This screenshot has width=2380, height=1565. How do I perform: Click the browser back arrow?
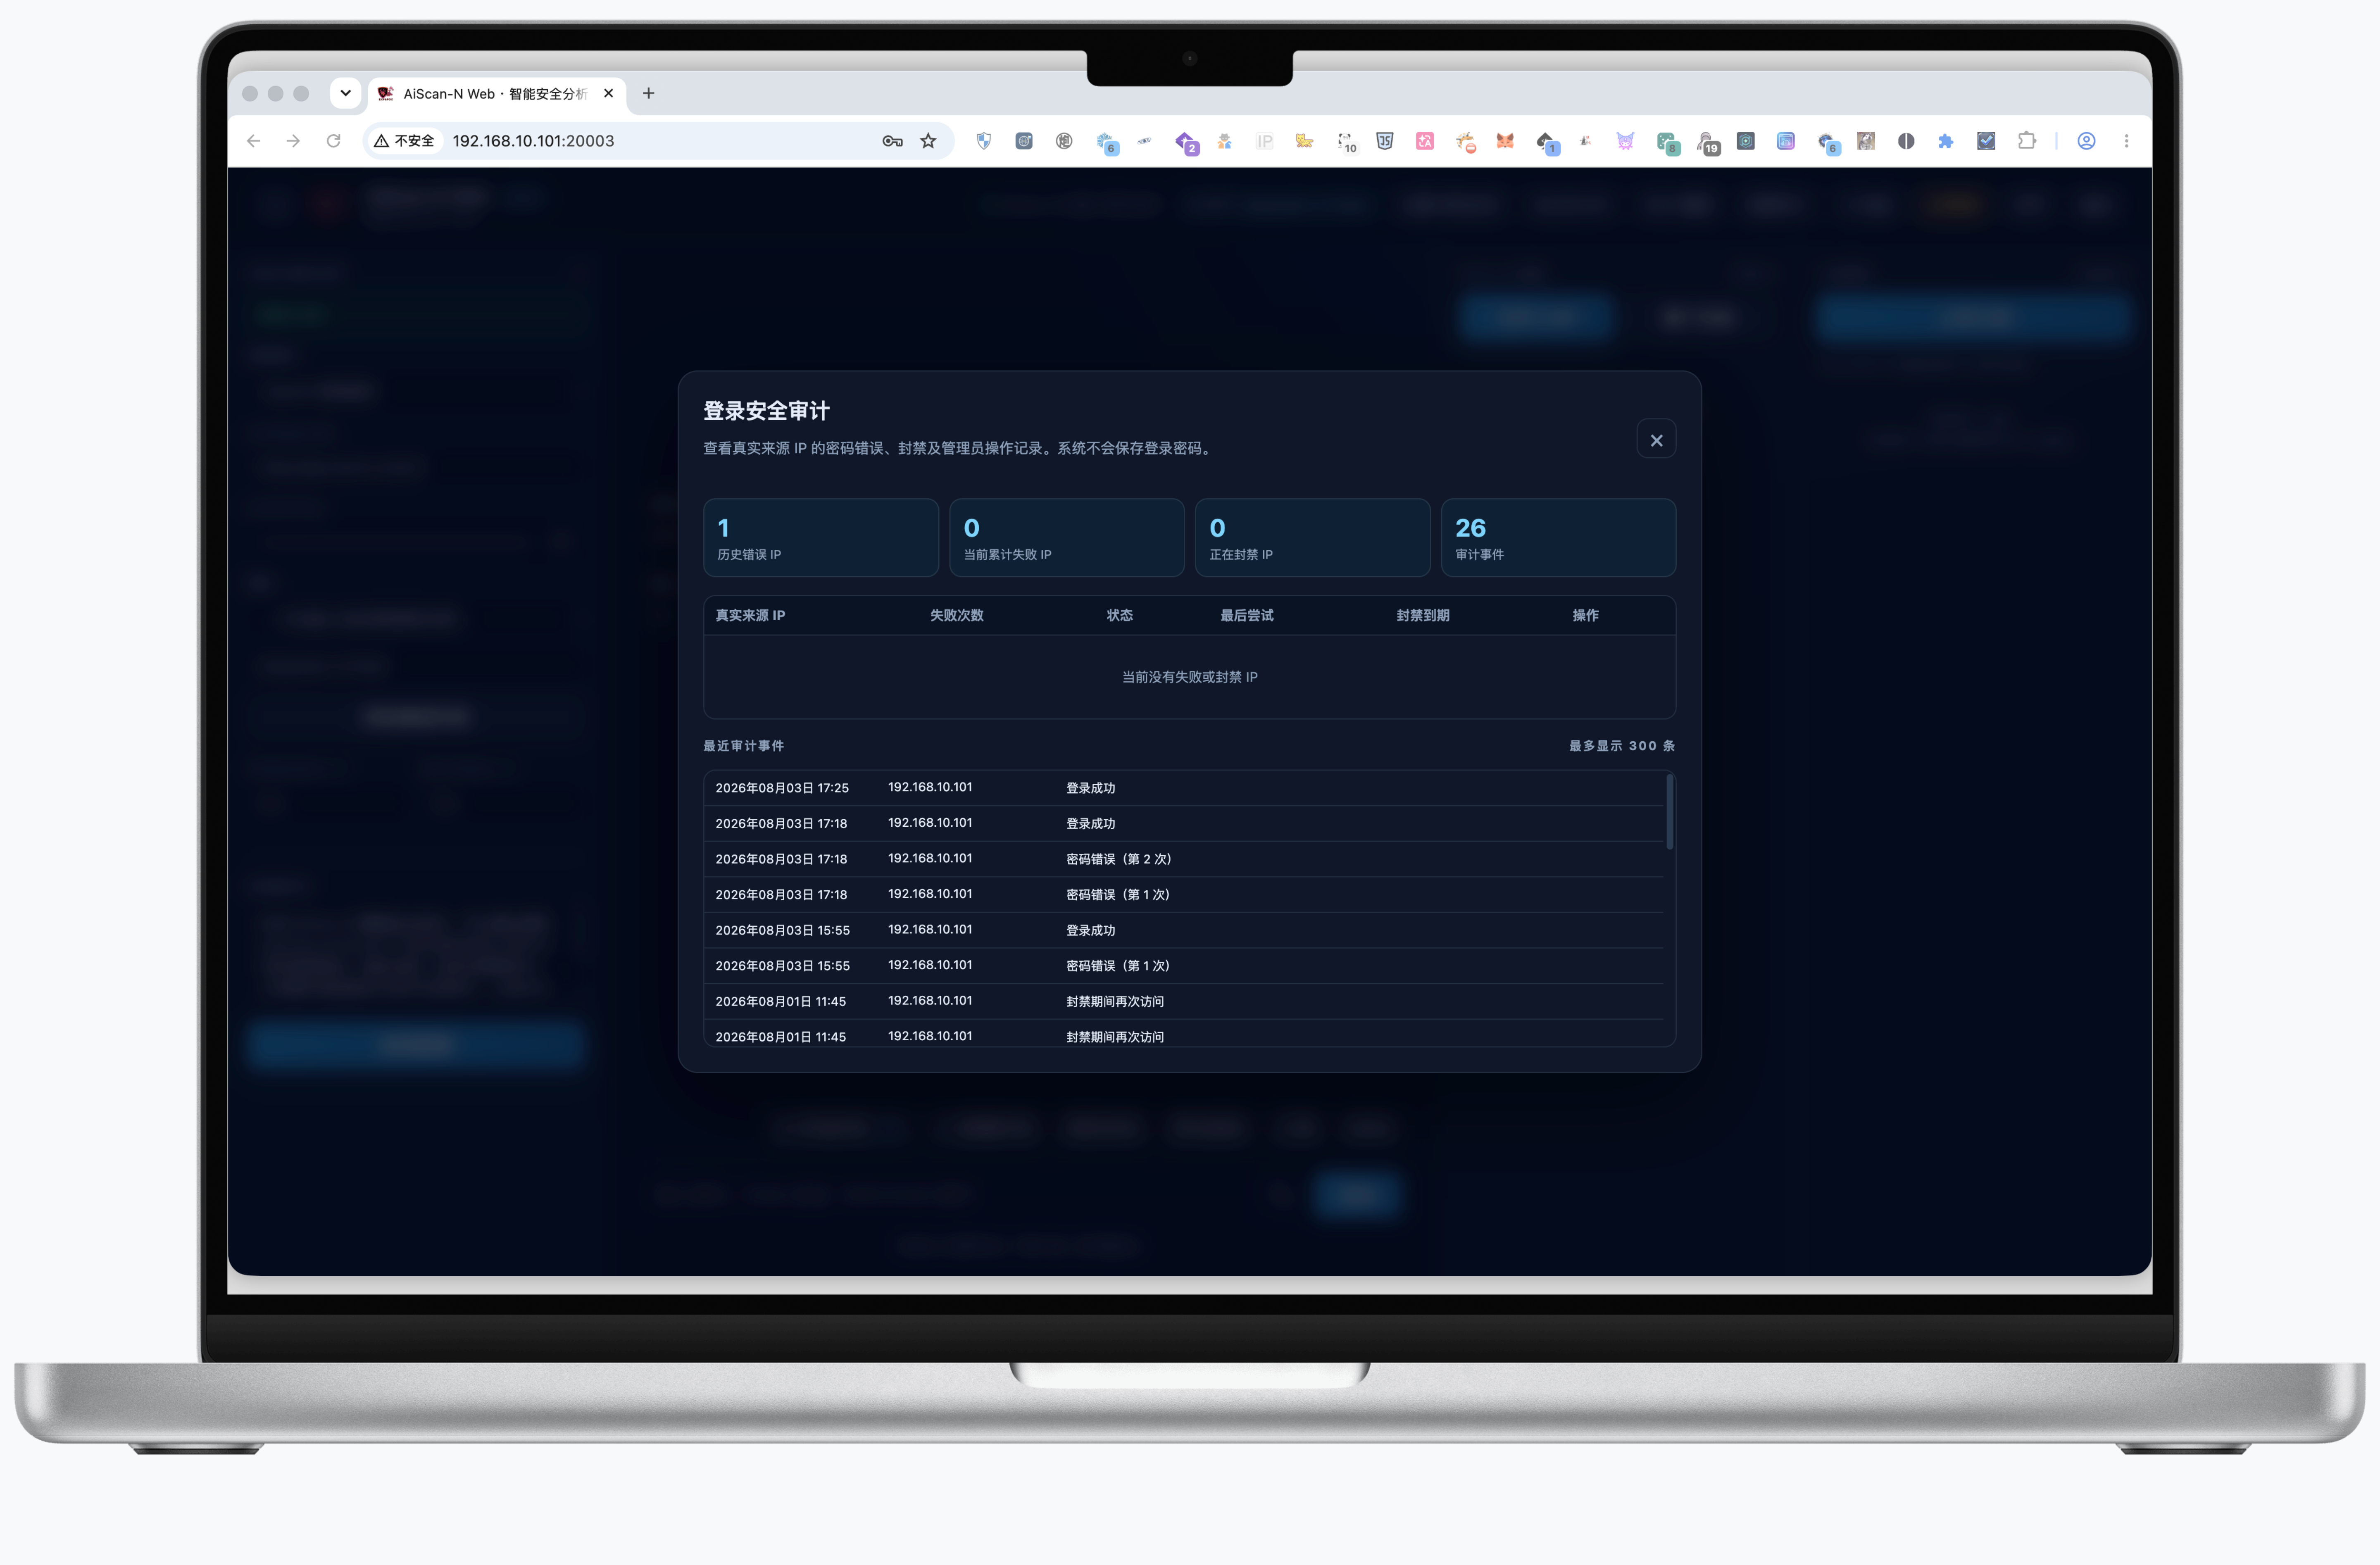254,141
